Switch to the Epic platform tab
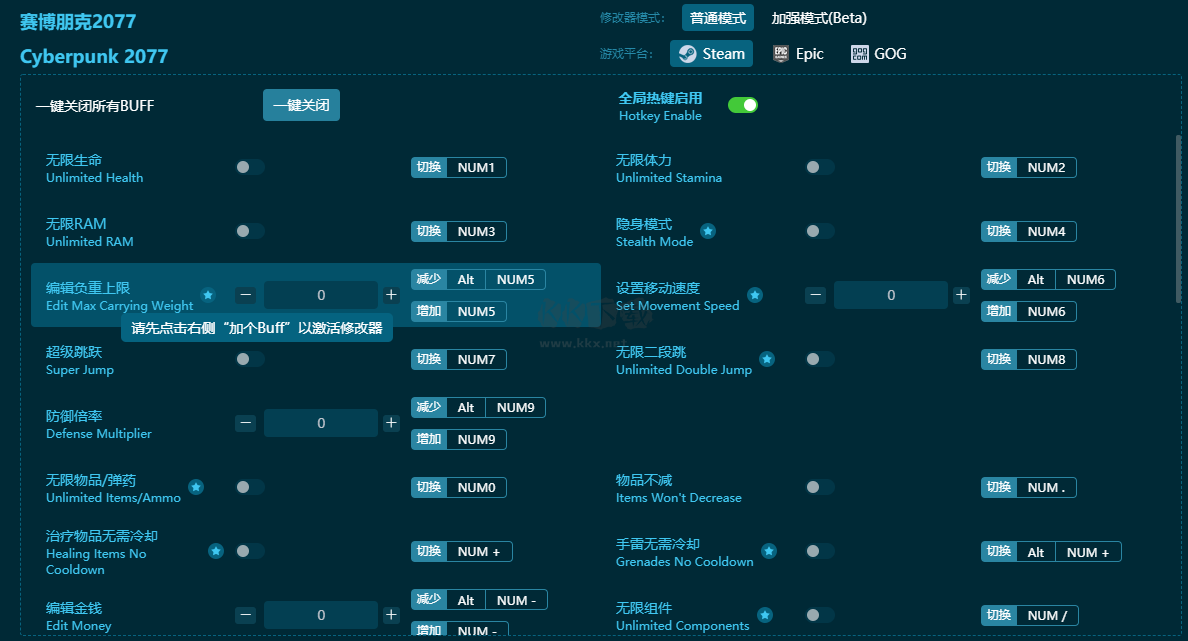This screenshot has width=1188, height=641. tap(799, 54)
